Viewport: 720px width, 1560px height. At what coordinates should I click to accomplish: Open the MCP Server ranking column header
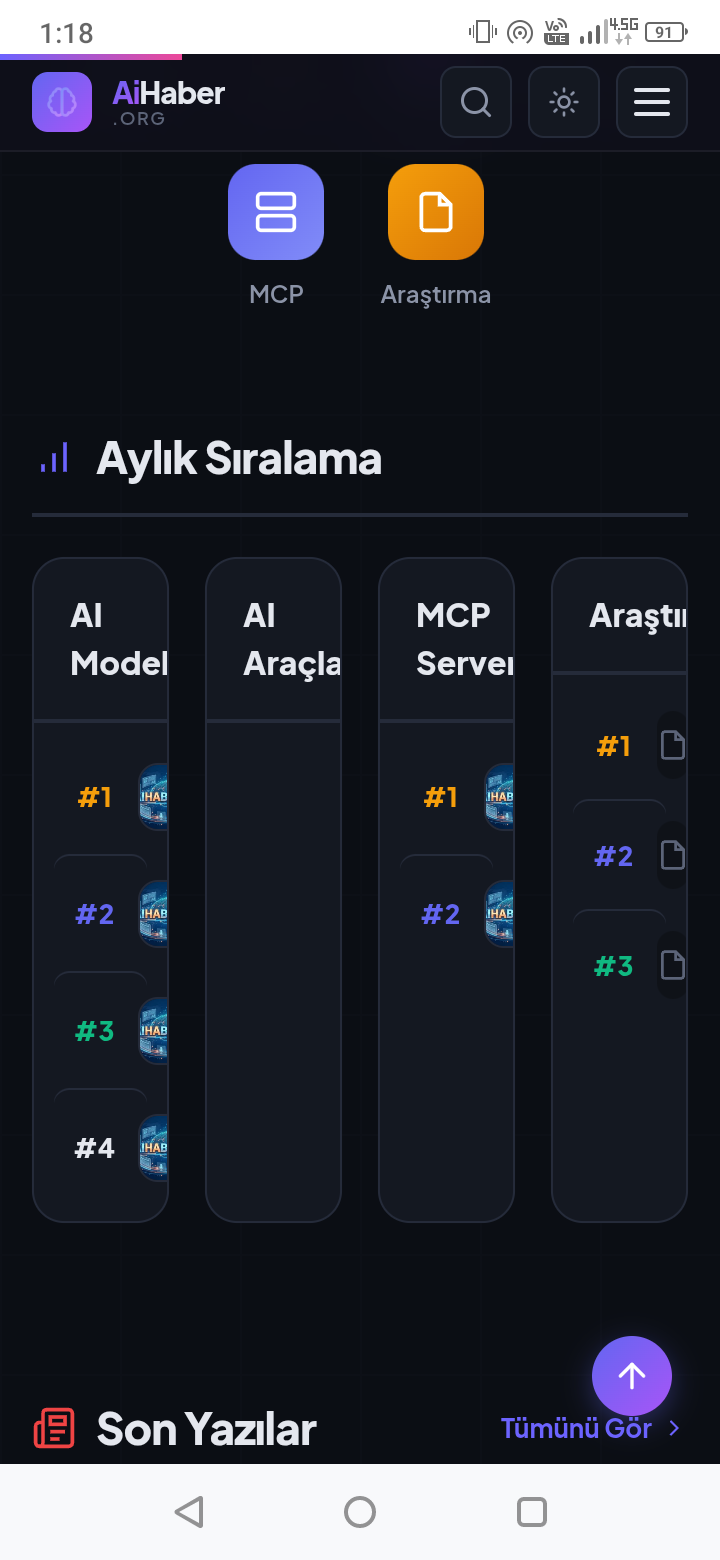click(447, 639)
